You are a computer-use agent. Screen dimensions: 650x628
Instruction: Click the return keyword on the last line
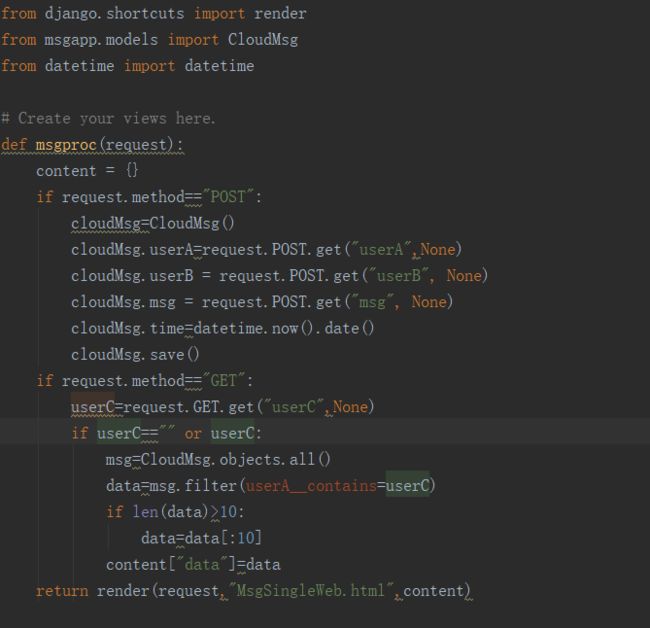62,591
